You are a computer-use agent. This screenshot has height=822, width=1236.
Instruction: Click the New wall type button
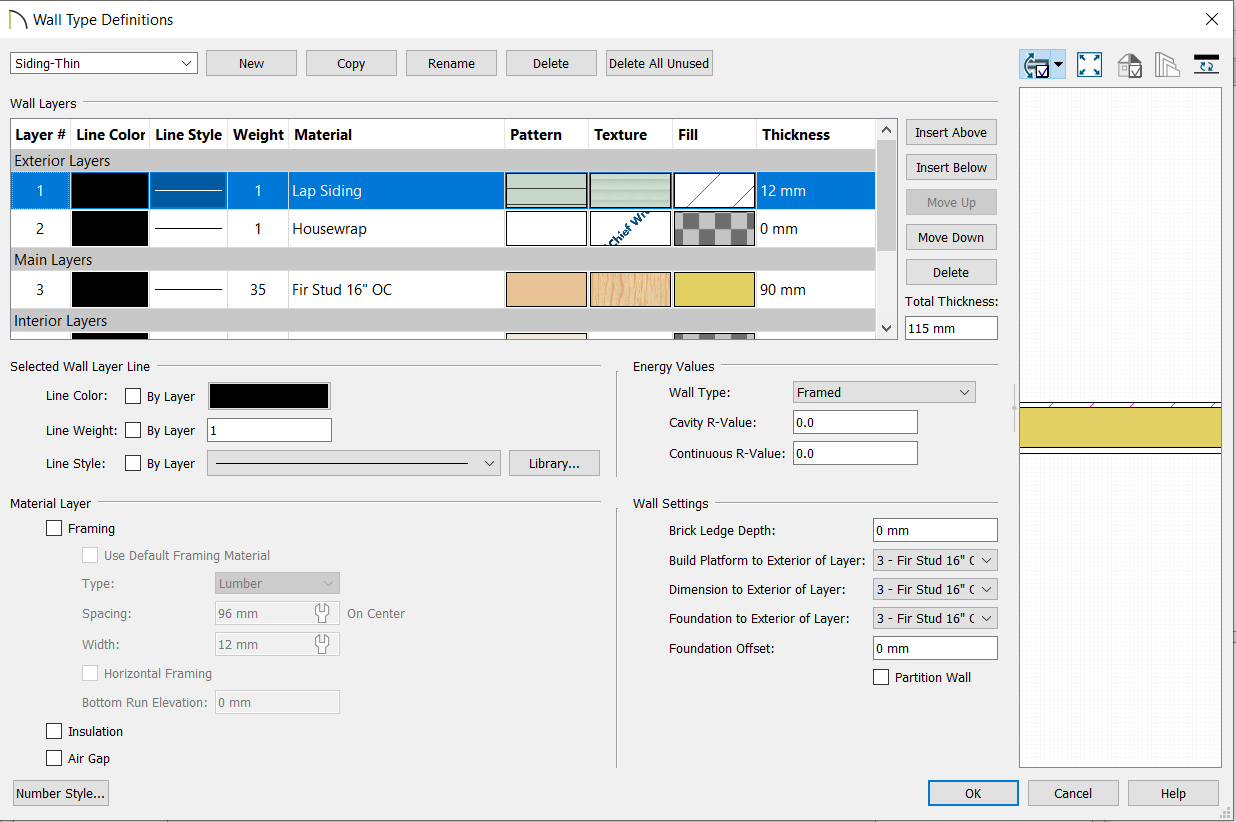[x=251, y=63]
